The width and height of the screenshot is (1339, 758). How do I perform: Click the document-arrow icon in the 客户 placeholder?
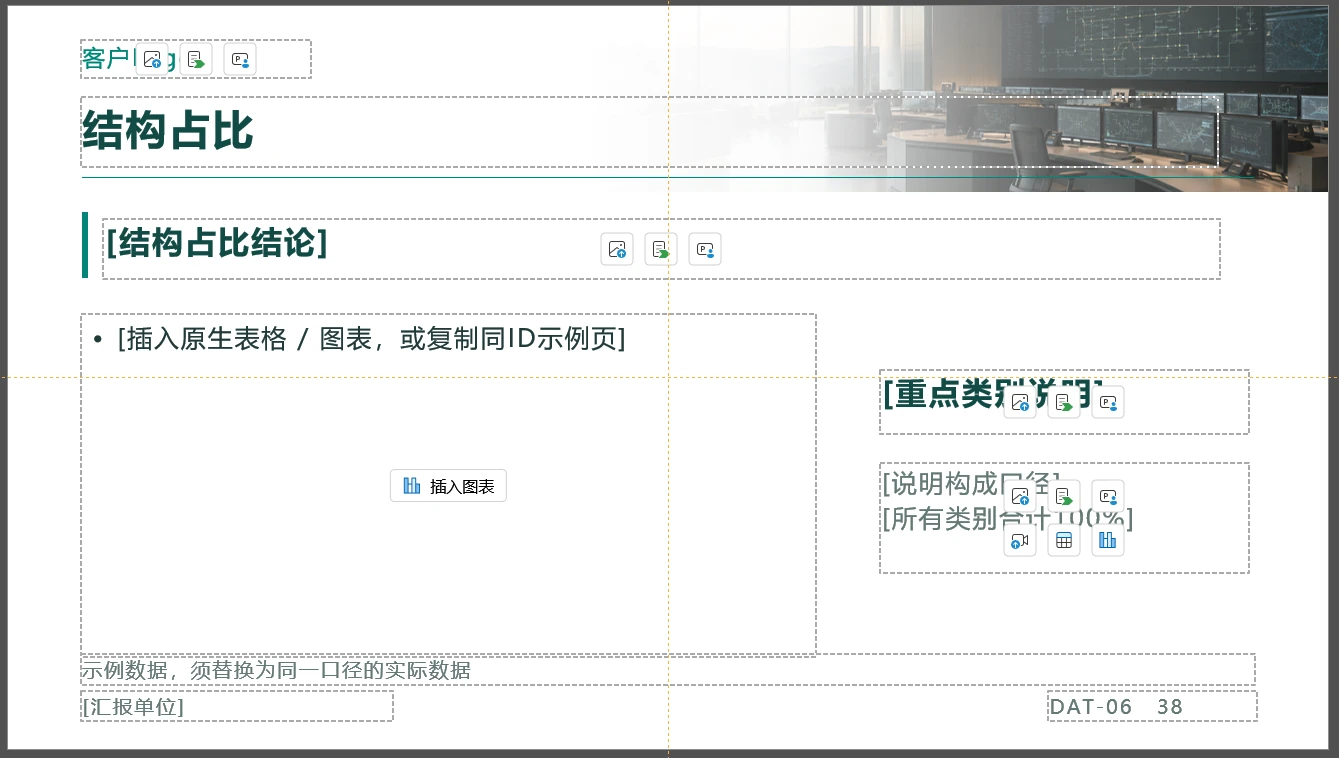pos(196,60)
